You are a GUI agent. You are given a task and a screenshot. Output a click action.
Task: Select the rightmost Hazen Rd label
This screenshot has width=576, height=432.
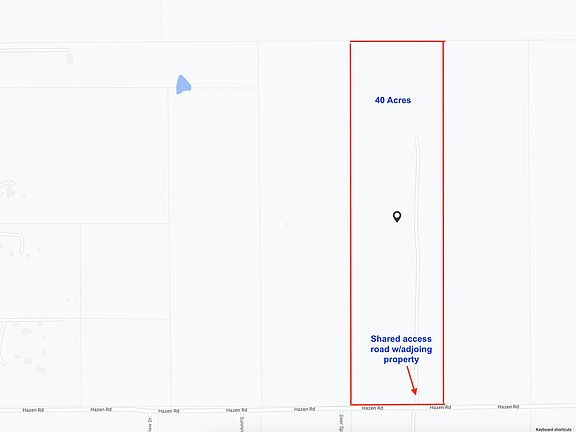[508, 407]
